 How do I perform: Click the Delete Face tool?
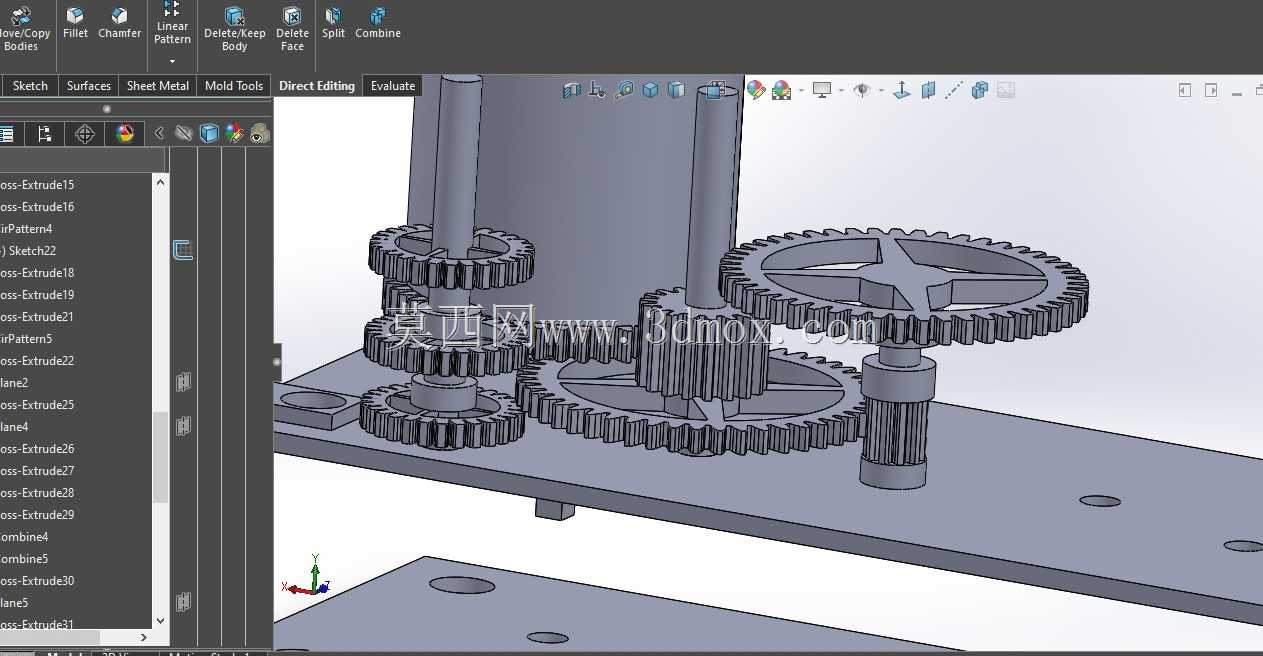click(292, 28)
